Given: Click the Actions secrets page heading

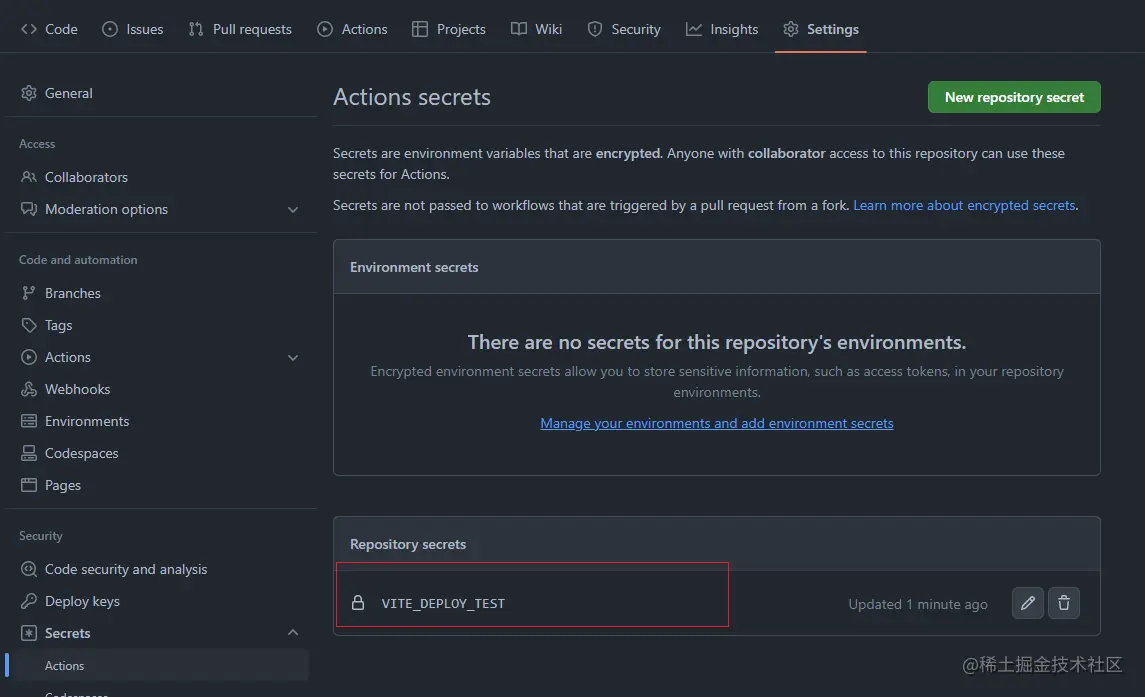Looking at the screenshot, I should (x=412, y=97).
